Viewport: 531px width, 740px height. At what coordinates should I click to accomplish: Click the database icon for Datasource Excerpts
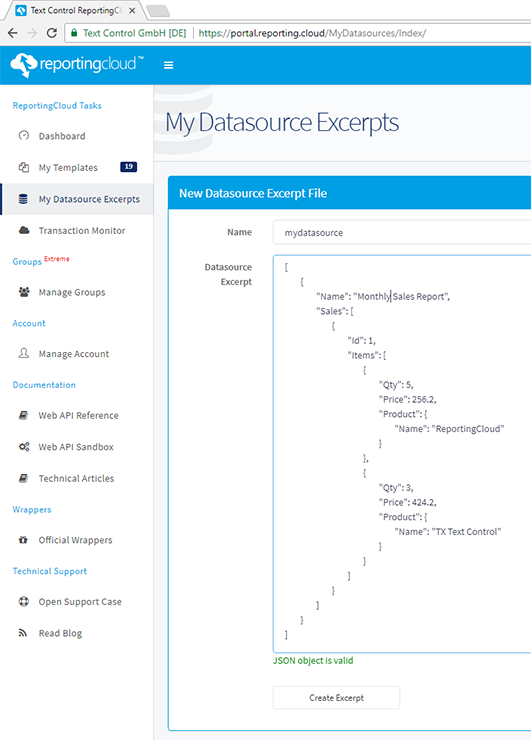coord(23,199)
